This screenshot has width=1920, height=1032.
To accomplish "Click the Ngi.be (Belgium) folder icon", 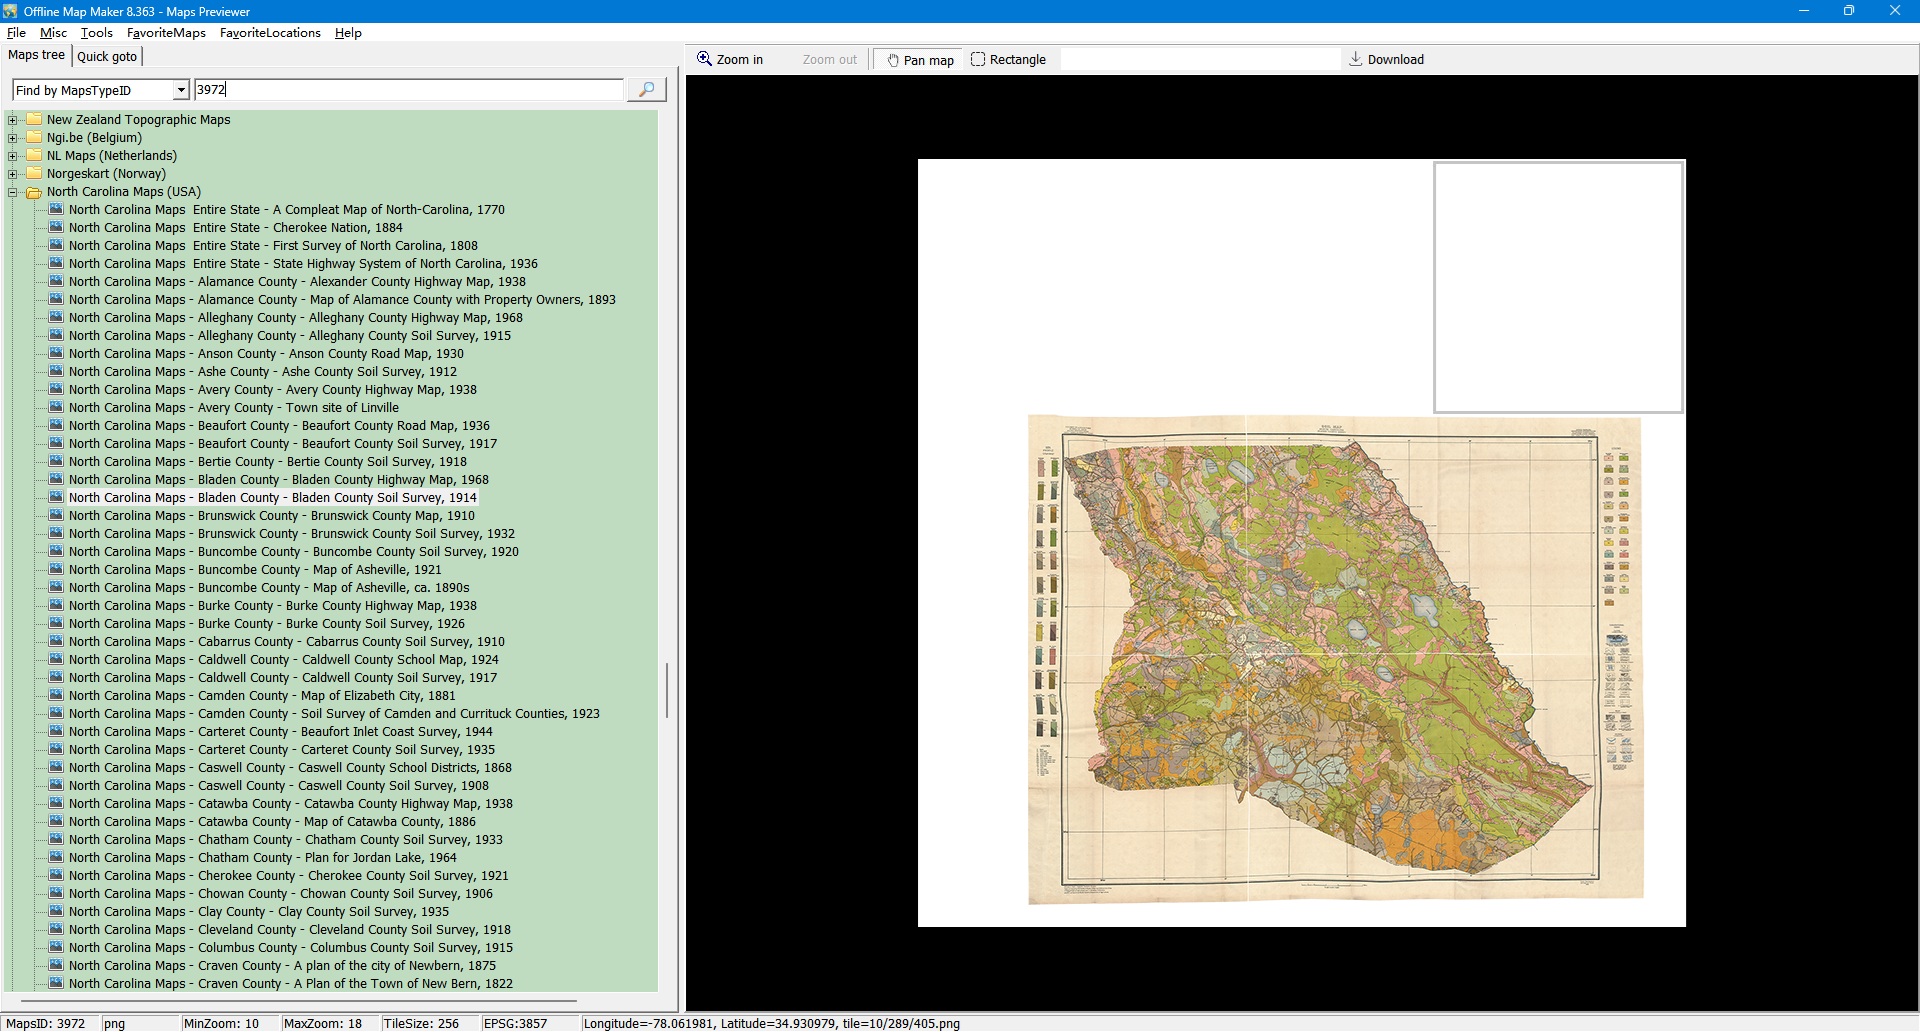I will click(34, 138).
